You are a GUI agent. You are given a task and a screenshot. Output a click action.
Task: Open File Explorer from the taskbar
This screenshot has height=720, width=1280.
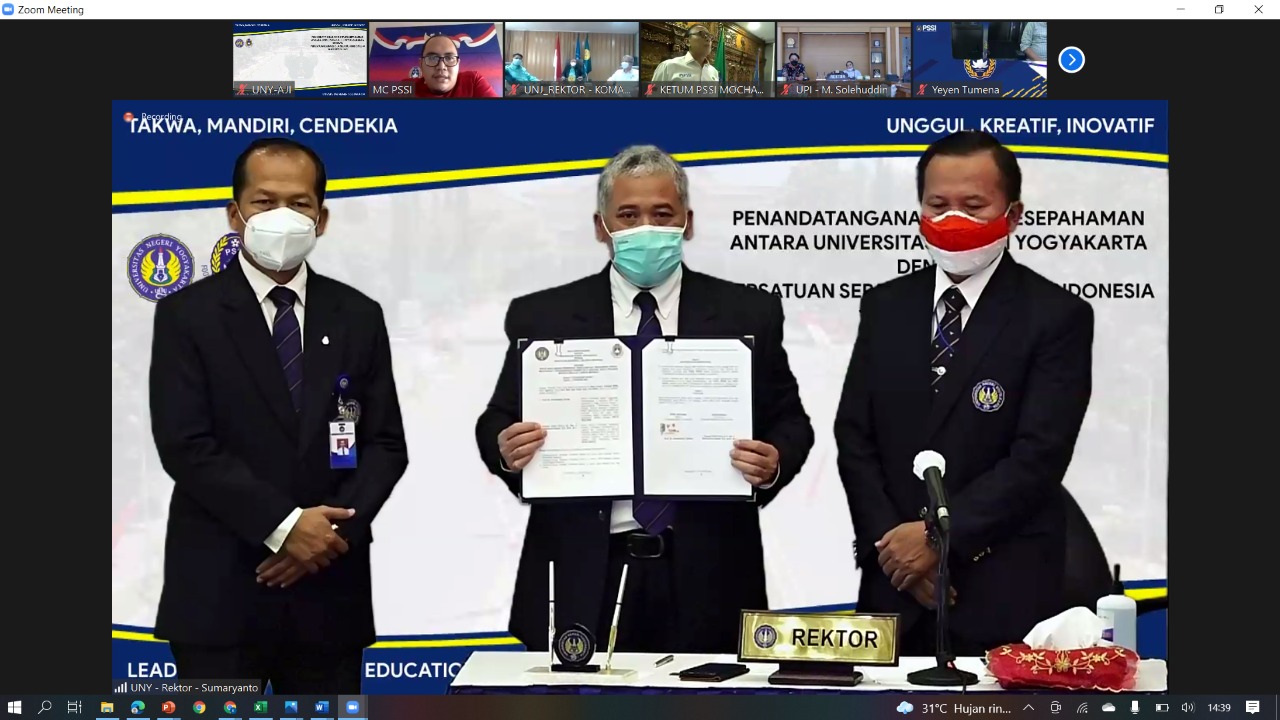pyautogui.click(x=107, y=707)
